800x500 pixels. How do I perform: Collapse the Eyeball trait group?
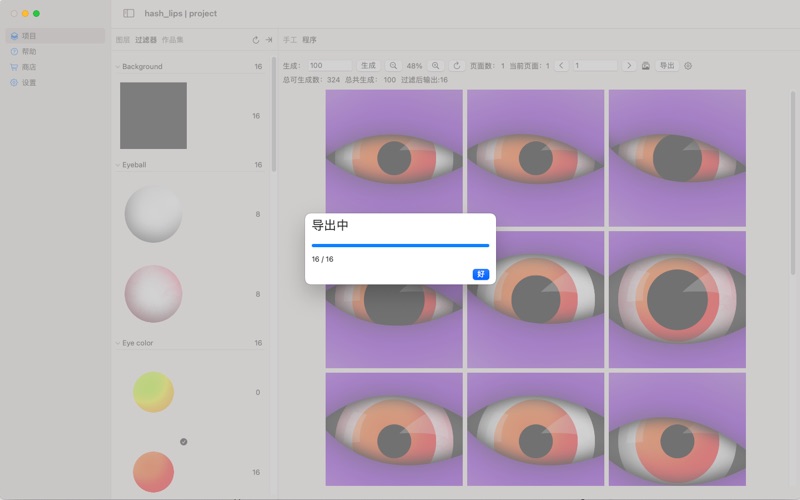[x=117, y=165]
